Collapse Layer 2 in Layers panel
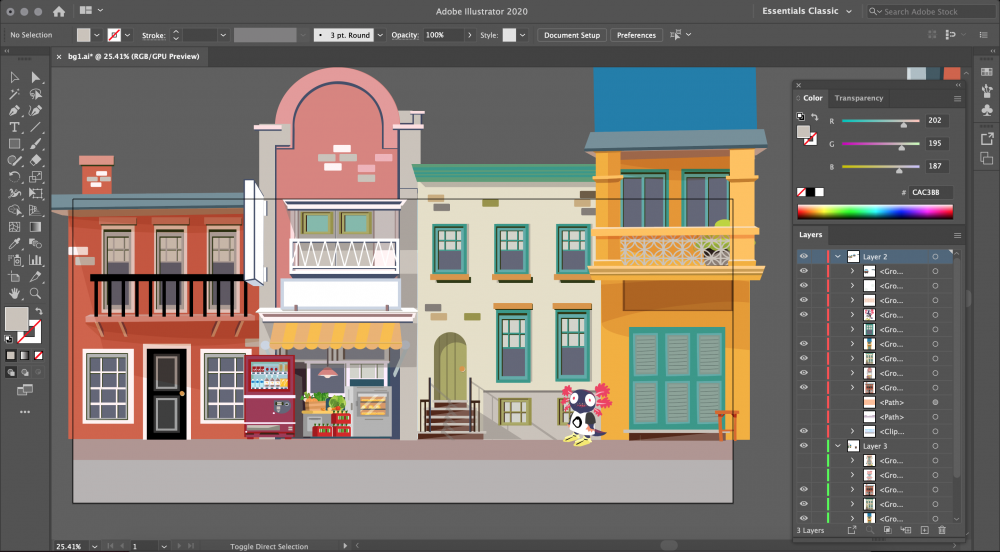 click(x=838, y=256)
